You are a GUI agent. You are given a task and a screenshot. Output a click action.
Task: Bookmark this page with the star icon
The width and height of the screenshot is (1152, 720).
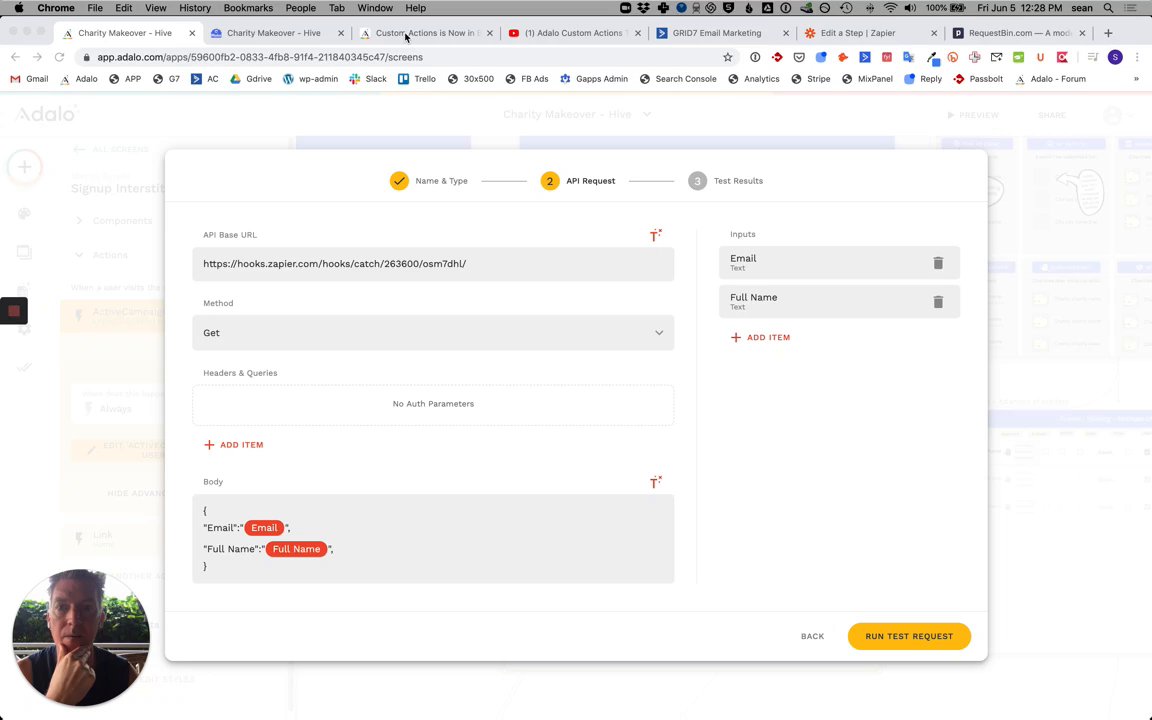727,57
